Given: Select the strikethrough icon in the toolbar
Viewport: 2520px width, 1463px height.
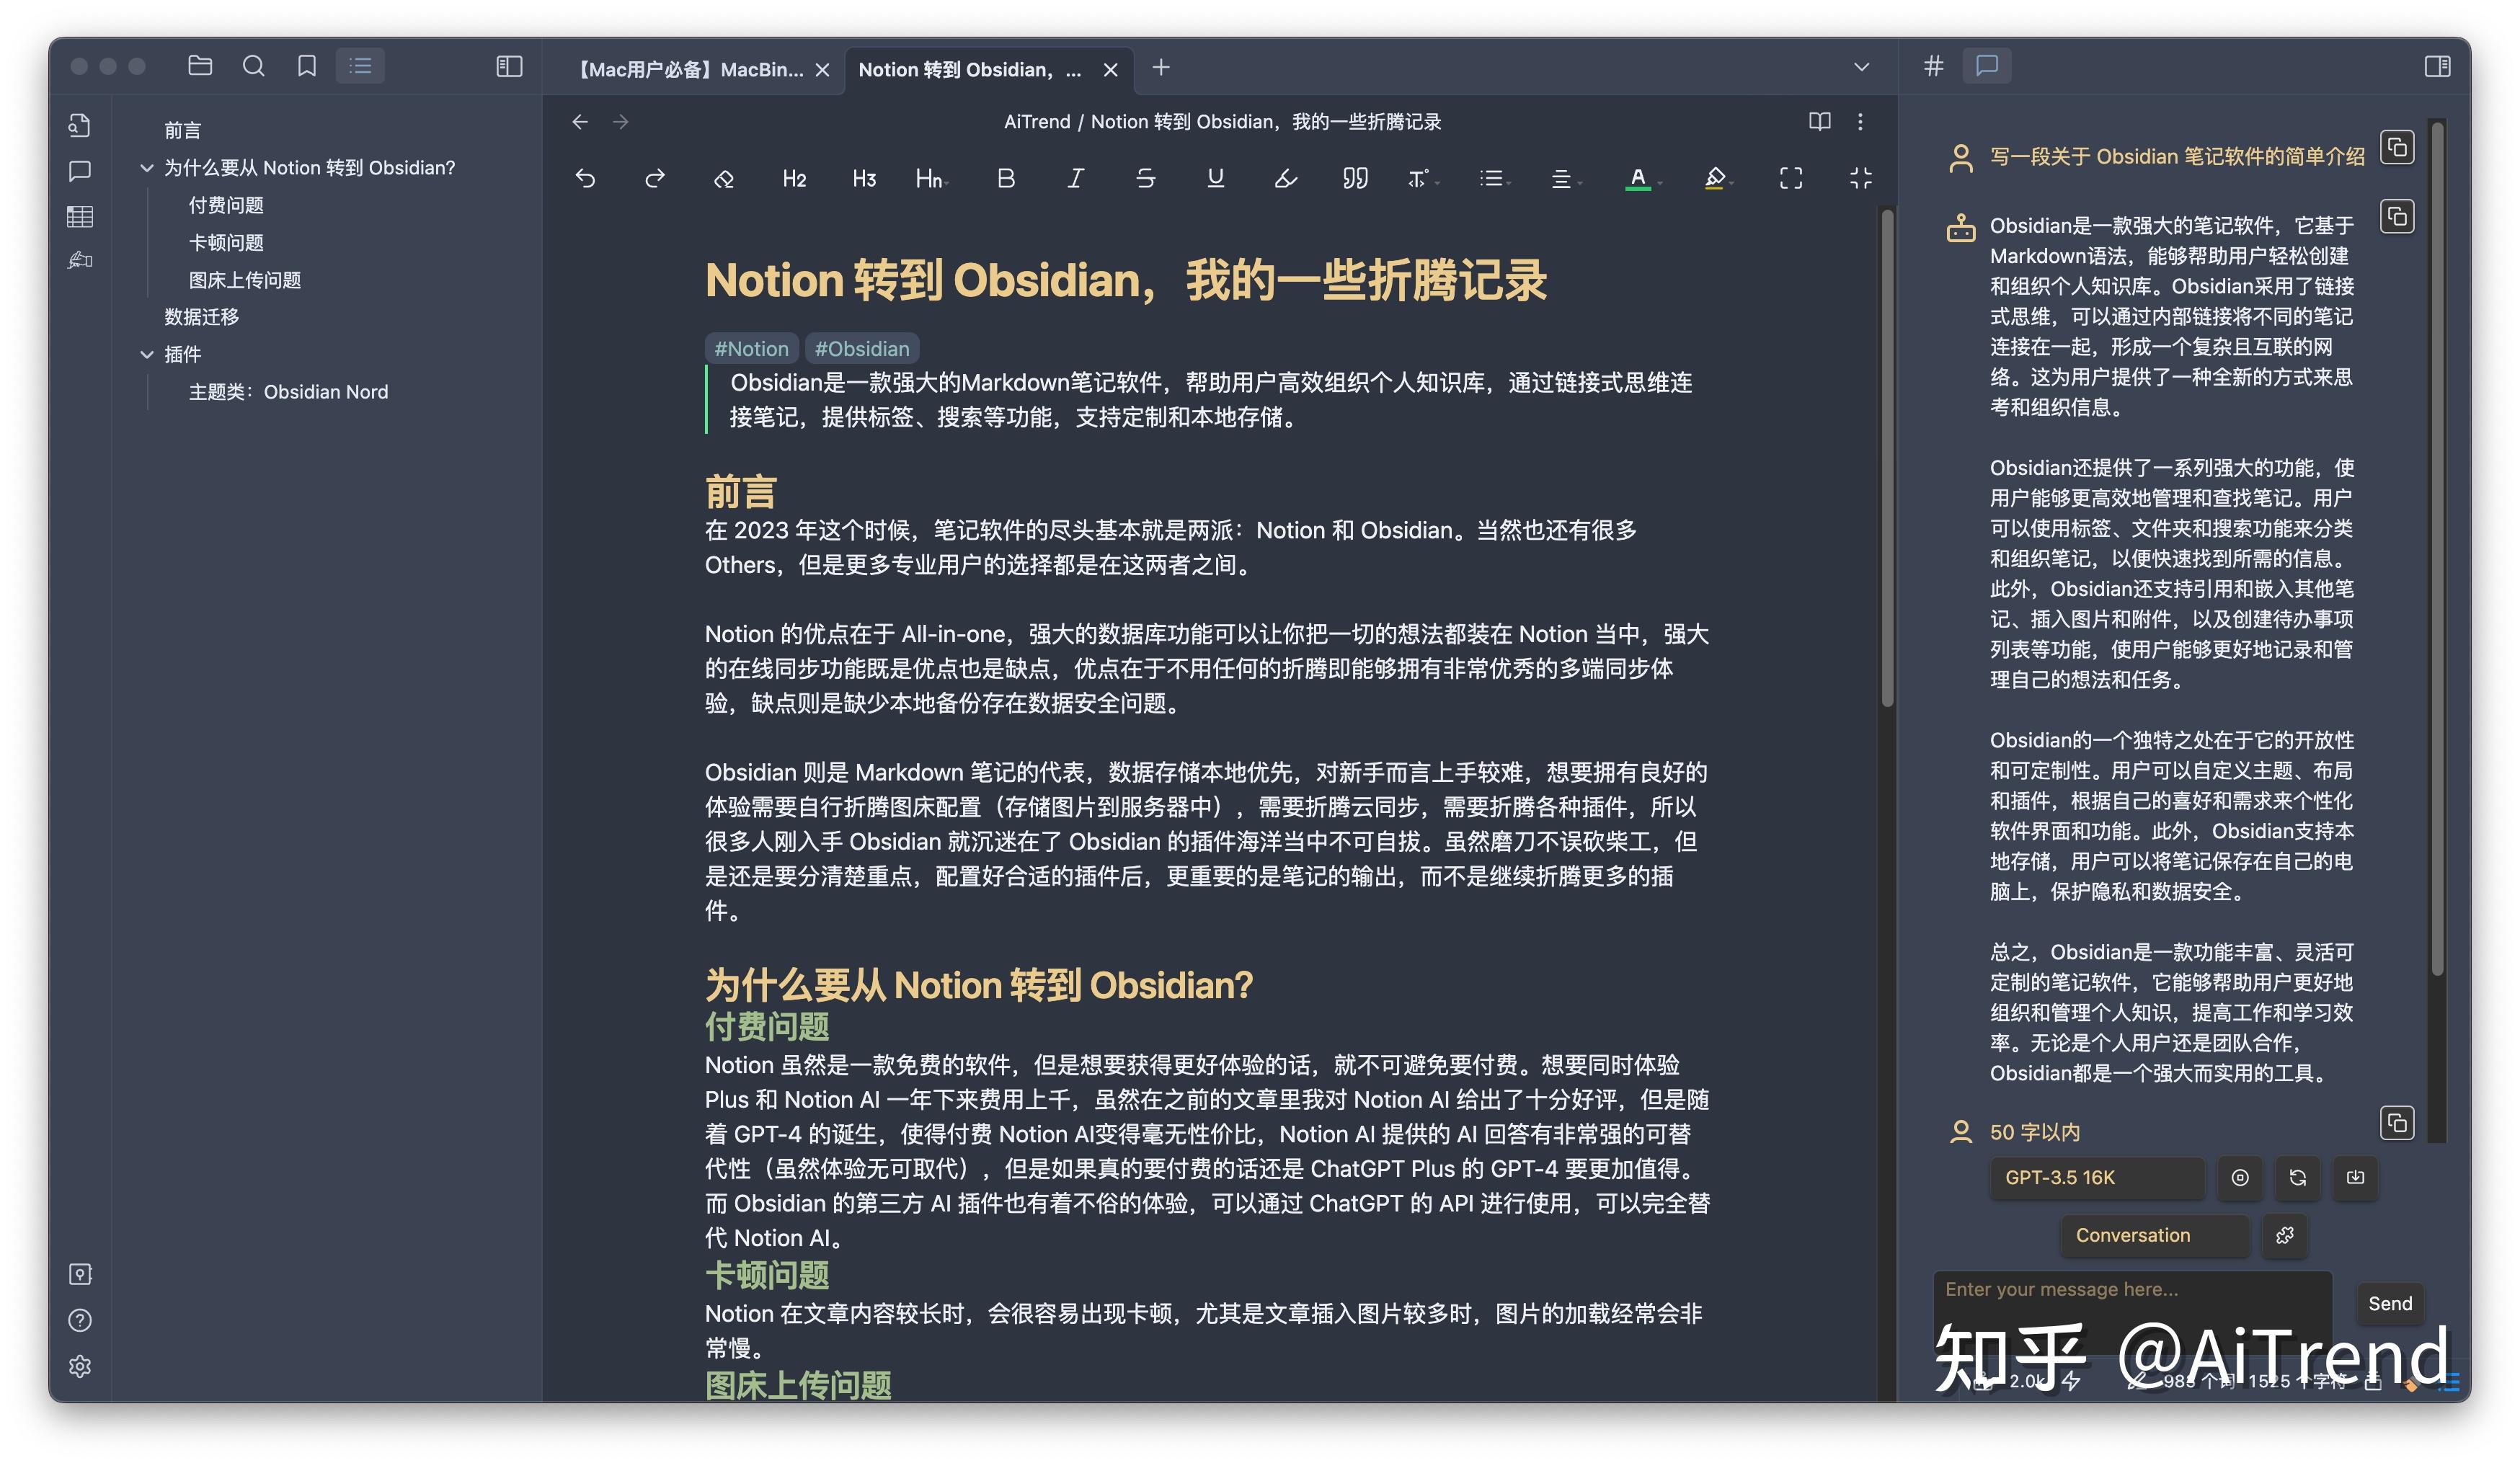Looking at the screenshot, I should (x=1147, y=178).
